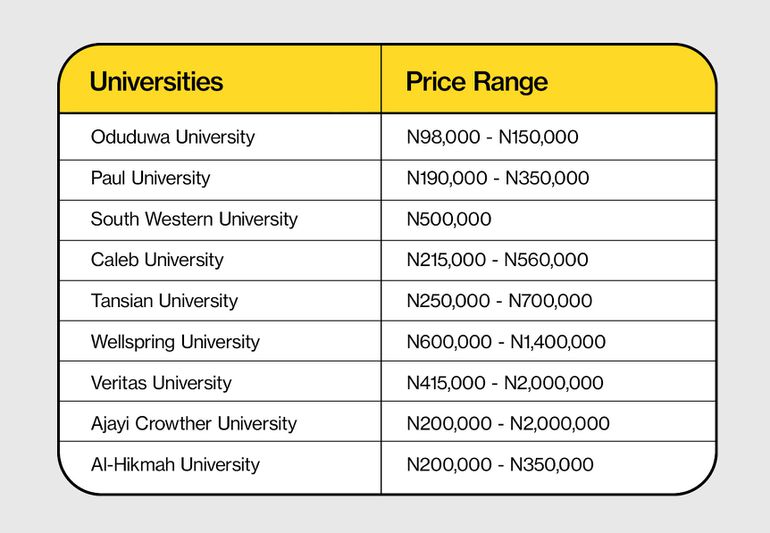Image resolution: width=770 pixels, height=533 pixels.
Task: Click the Veritas University name
Action: (161, 383)
